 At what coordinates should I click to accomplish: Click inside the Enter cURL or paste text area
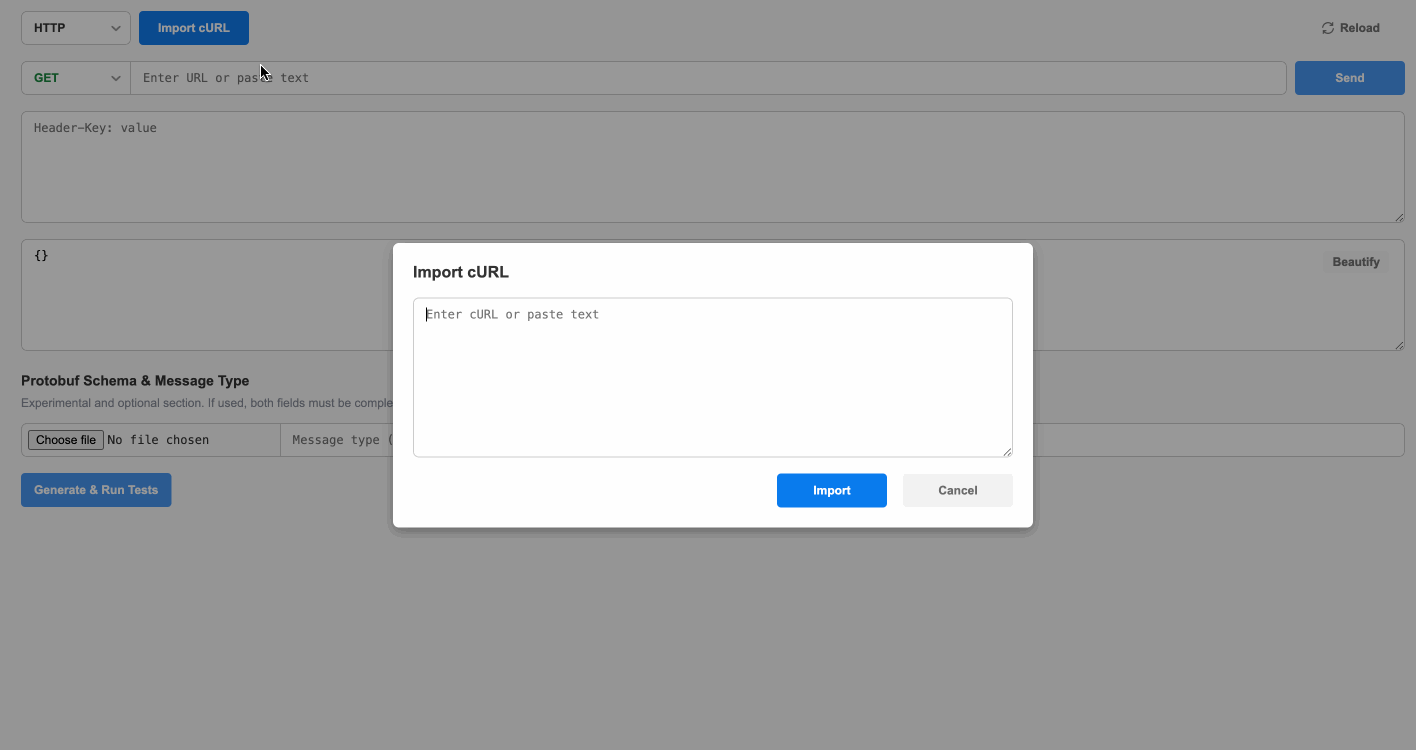tap(712, 377)
